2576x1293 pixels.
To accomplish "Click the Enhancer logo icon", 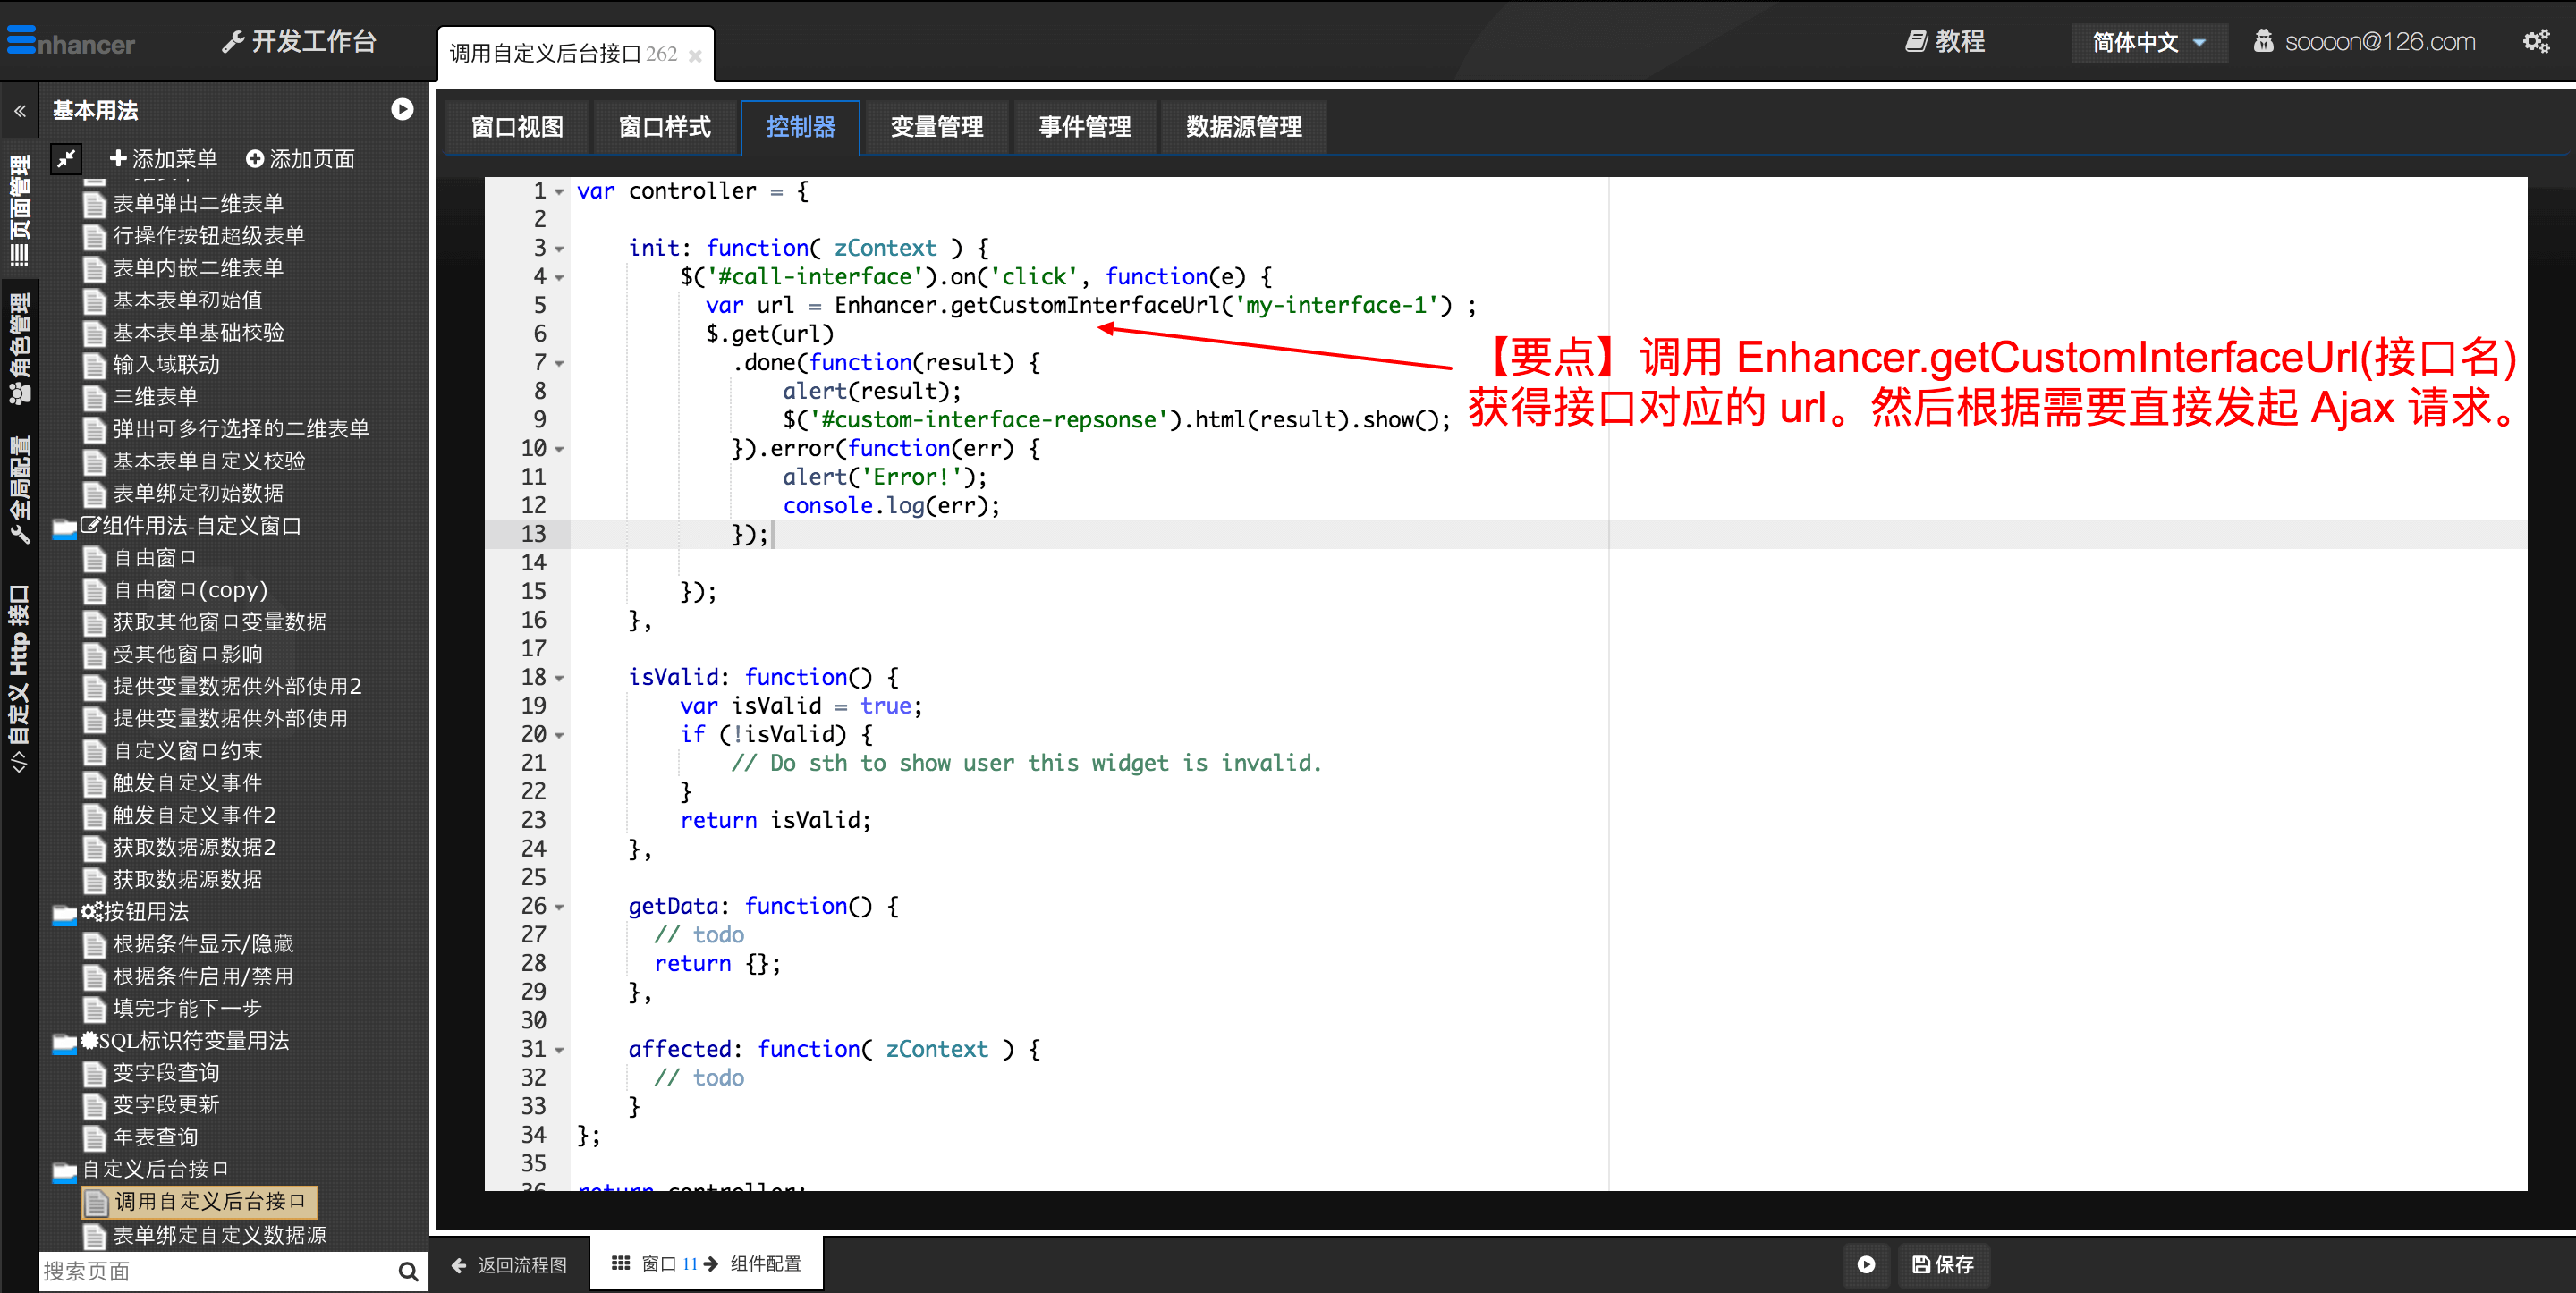I will [22, 41].
